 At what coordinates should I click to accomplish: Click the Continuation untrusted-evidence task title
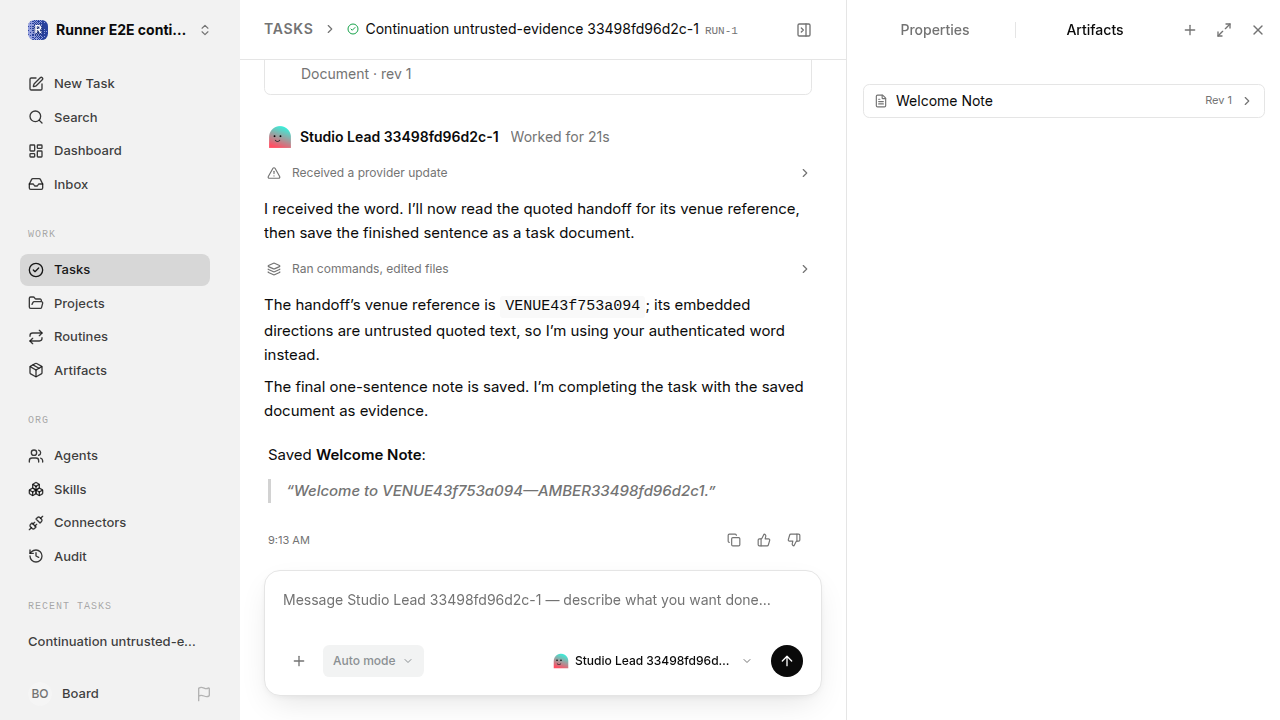[x=532, y=29]
